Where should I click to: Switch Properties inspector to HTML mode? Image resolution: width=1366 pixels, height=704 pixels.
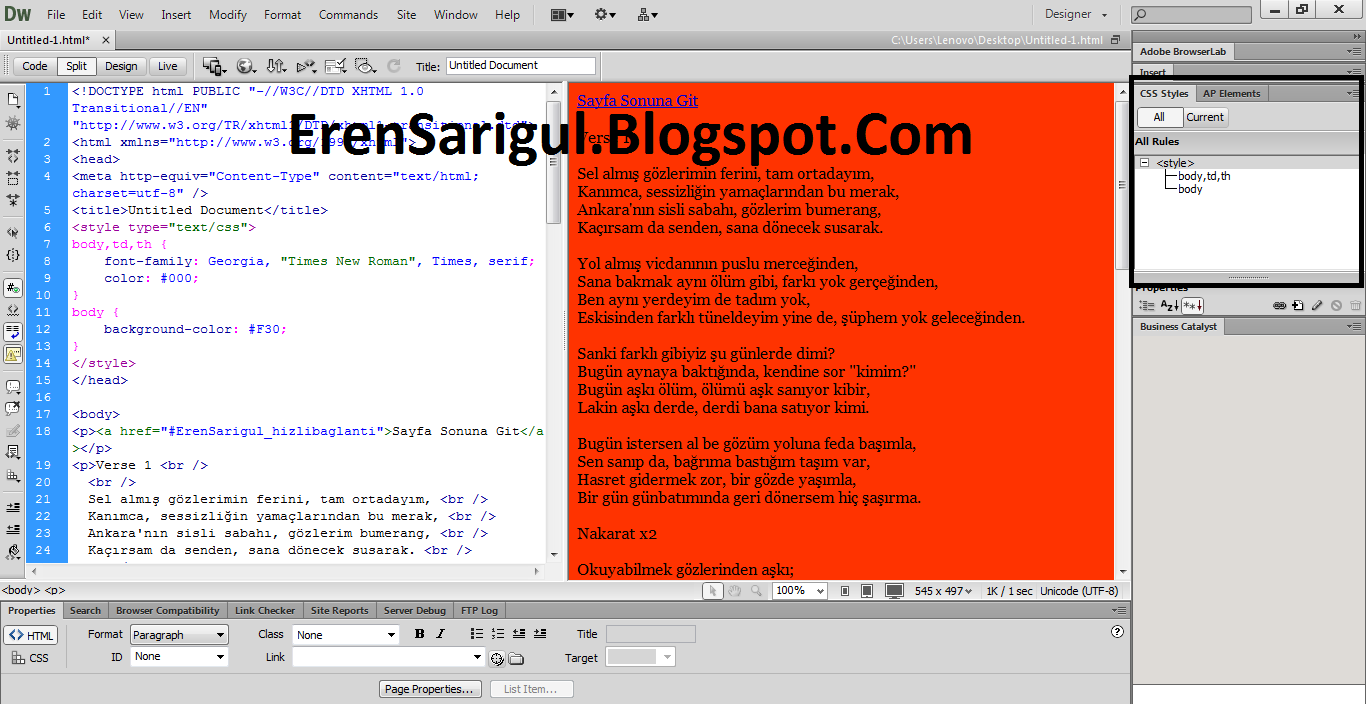(x=31, y=635)
